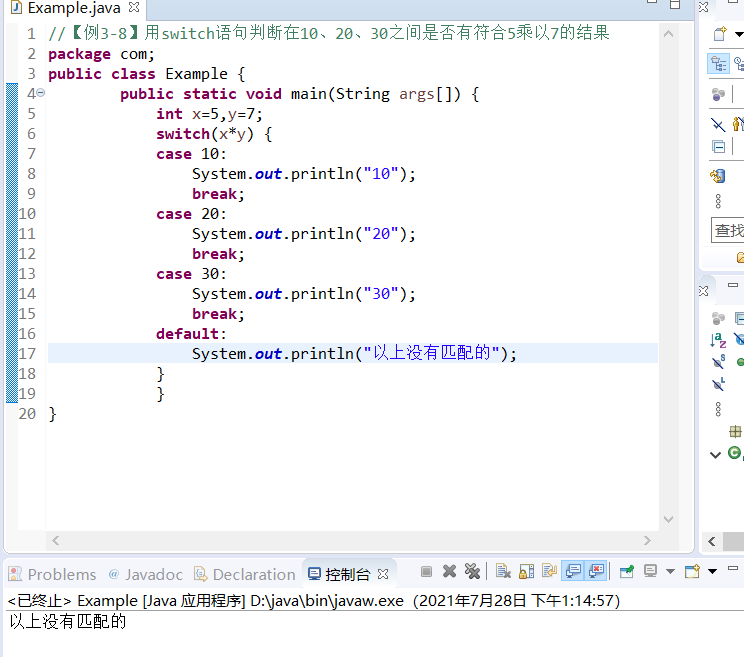Select package grid icon in Outline tree
Screen dimensions: 744x657
(735, 432)
